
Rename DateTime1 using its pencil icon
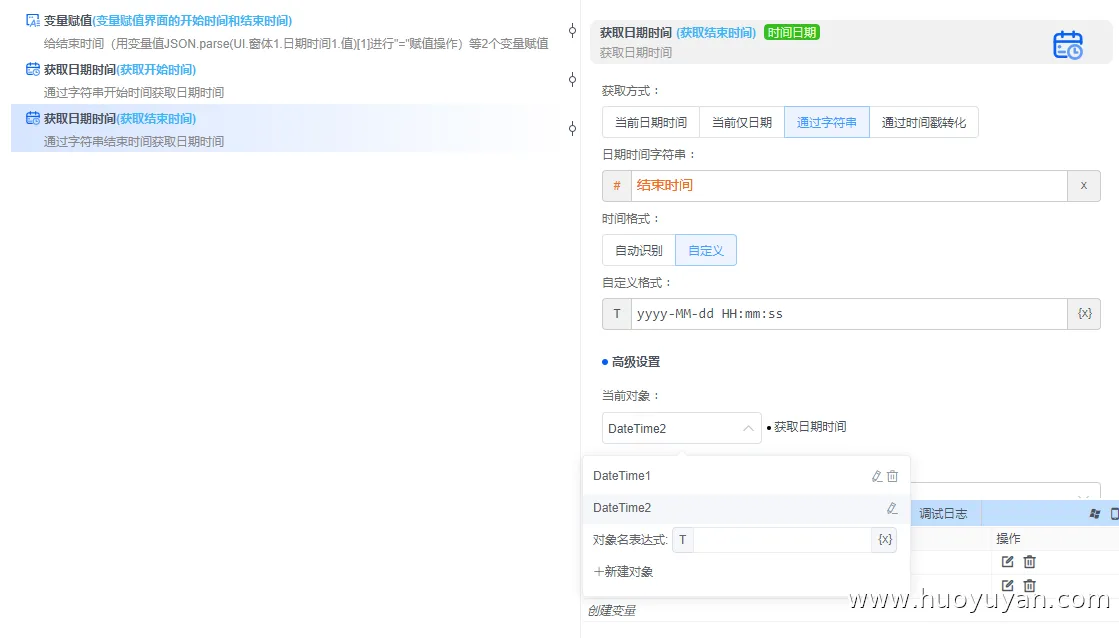pyautogui.click(x=877, y=476)
